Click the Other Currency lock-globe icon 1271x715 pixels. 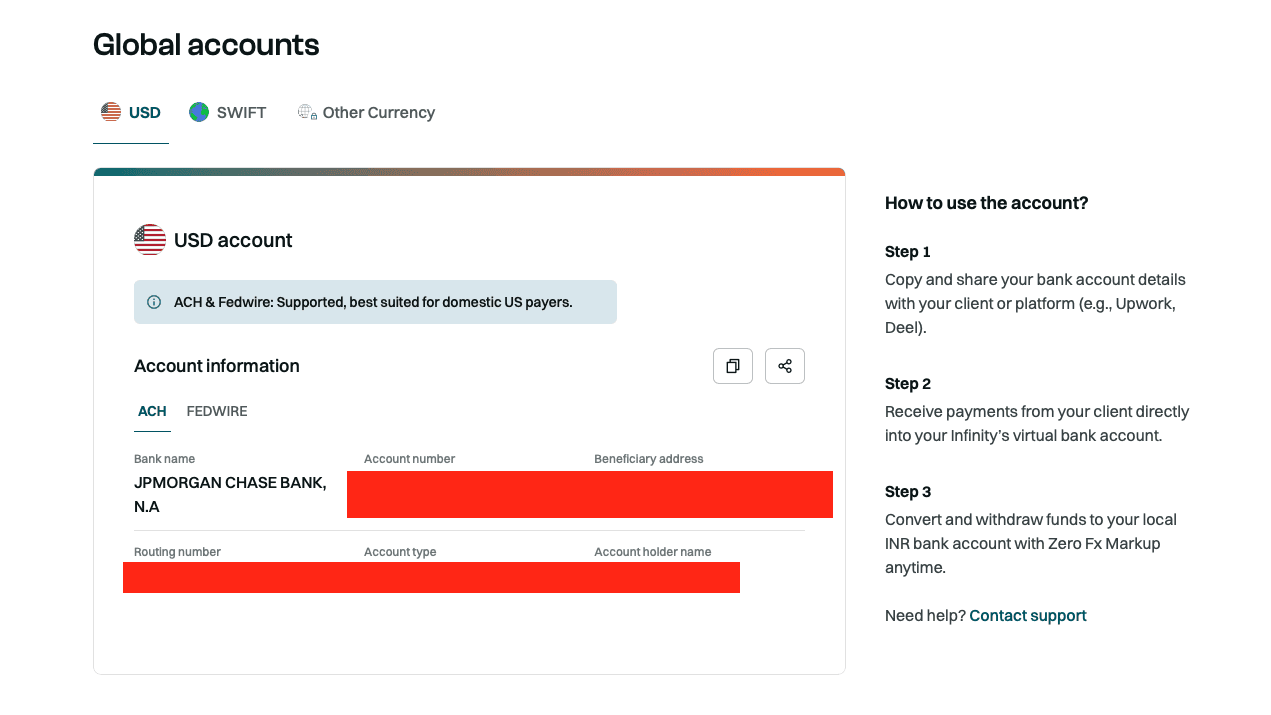pyautogui.click(x=307, y=112)
